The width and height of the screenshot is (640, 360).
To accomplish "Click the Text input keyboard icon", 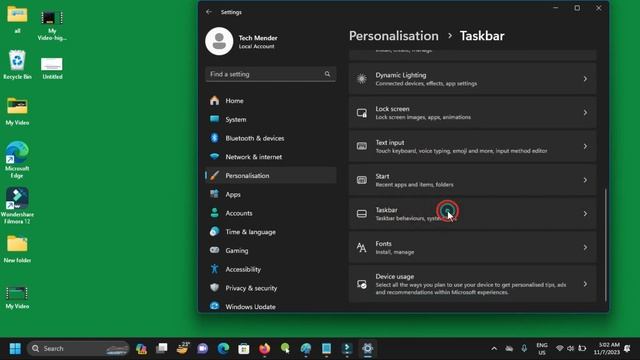I will click(x=362, y=146).
